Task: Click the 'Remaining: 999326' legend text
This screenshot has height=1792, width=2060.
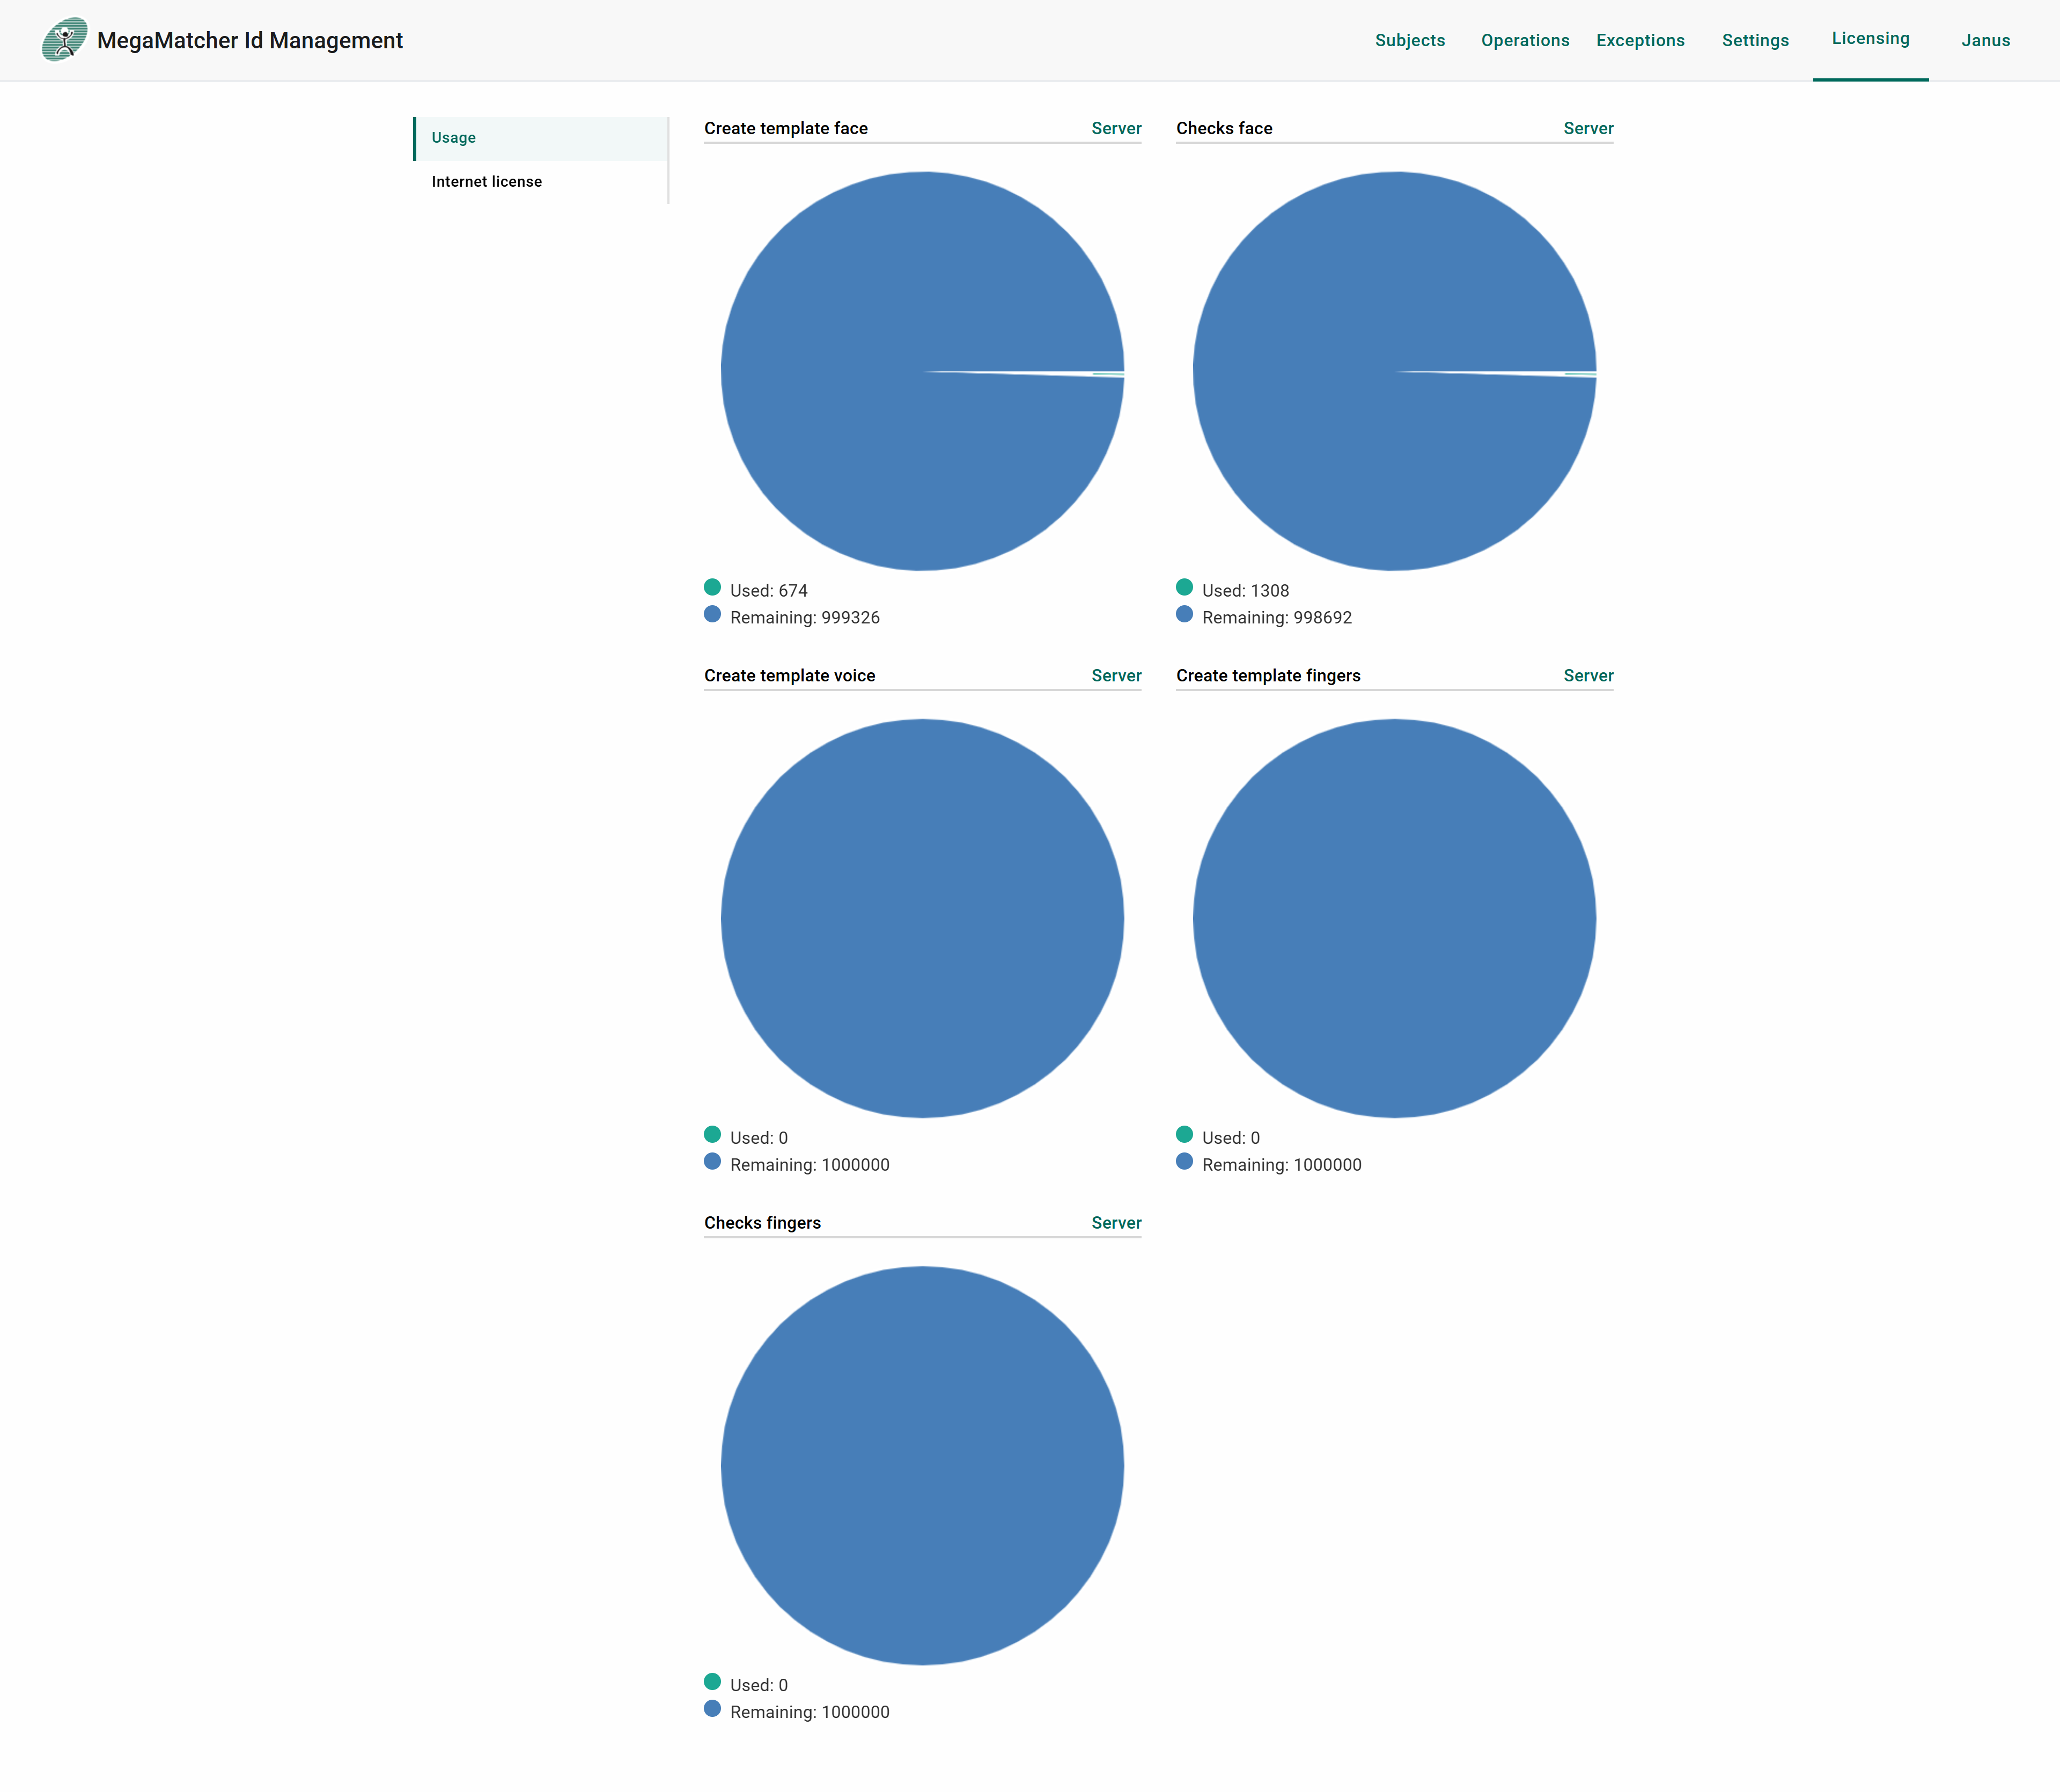Action: click(805, 617)
